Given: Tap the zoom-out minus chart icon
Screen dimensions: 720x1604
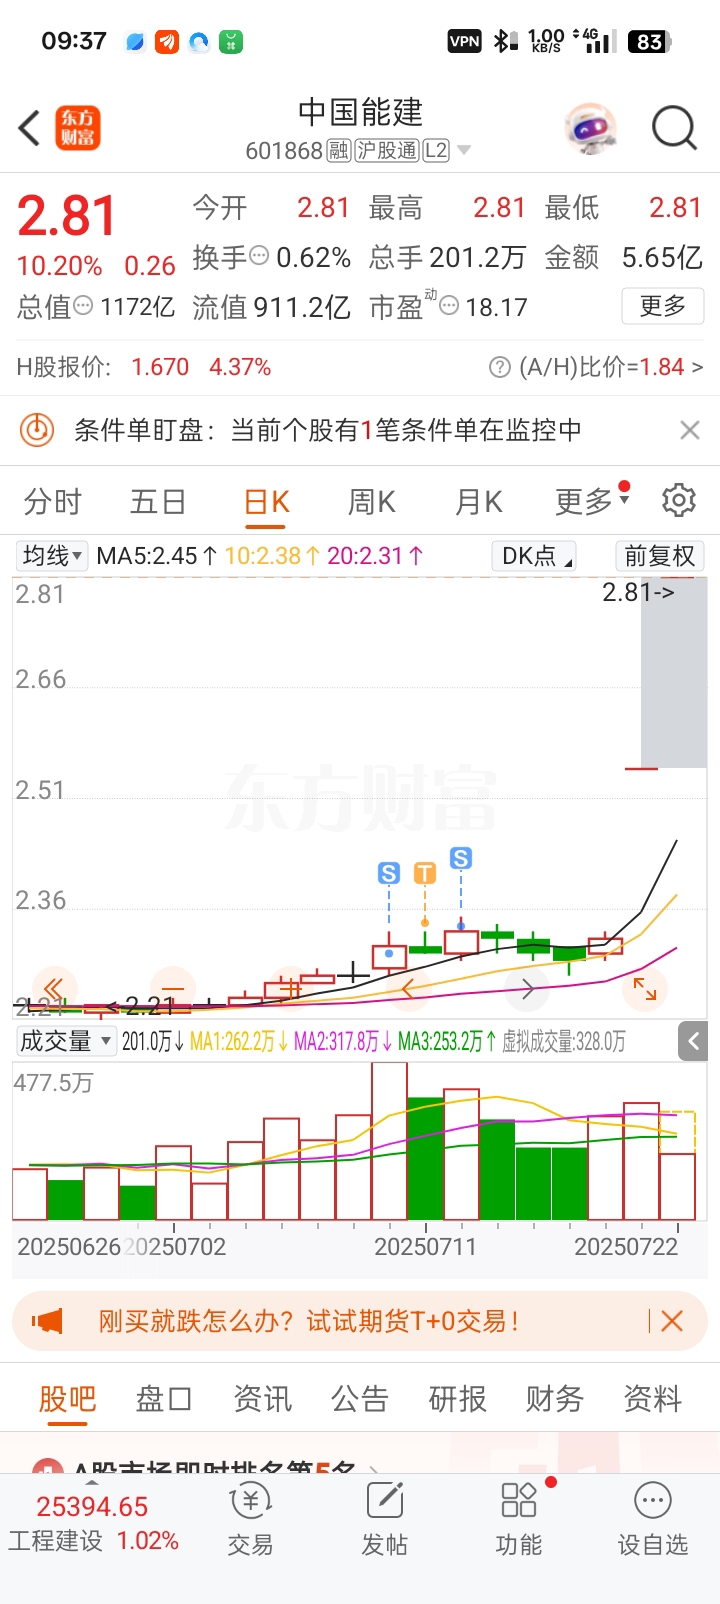Looking at the screenshot, I should 172,989.
